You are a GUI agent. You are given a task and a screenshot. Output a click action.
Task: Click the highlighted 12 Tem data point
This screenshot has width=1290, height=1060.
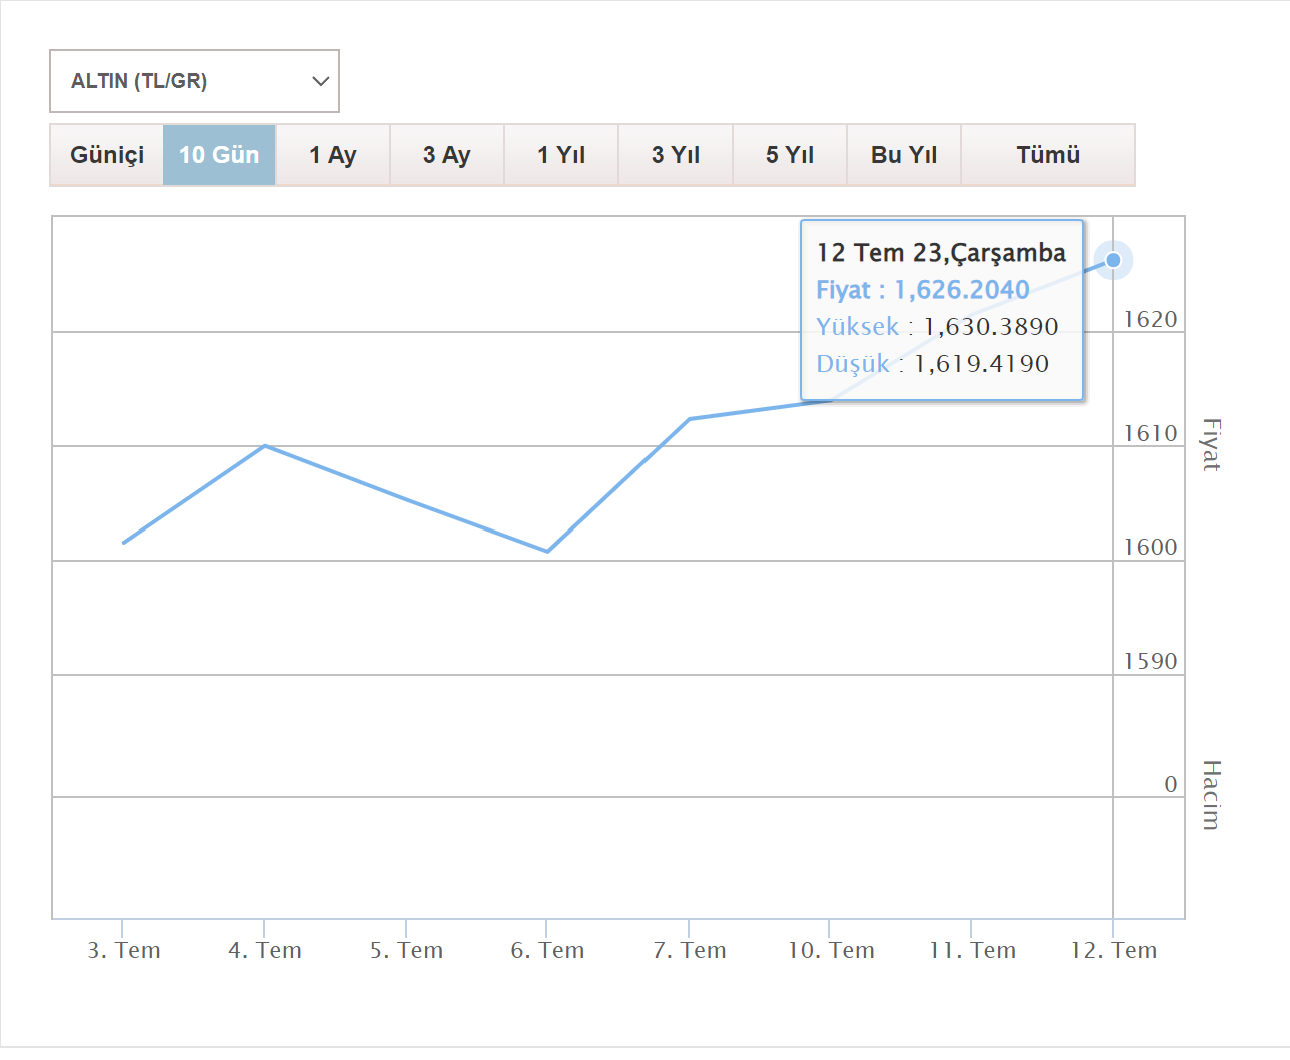click(1113, 261)
